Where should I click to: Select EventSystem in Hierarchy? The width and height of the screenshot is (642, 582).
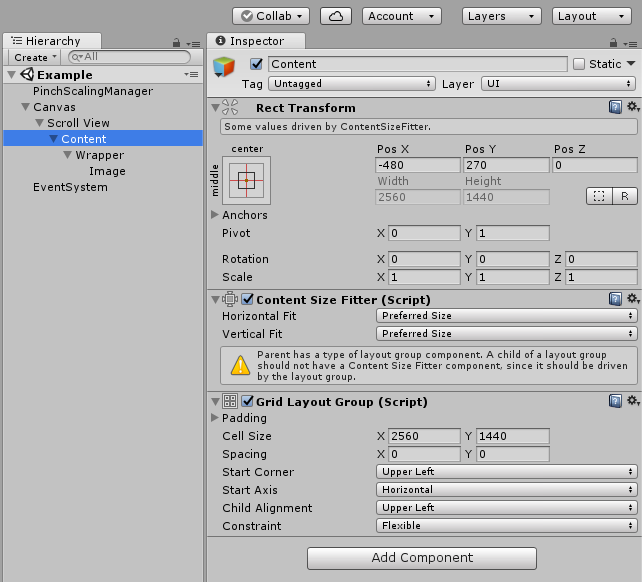(70, 187)
